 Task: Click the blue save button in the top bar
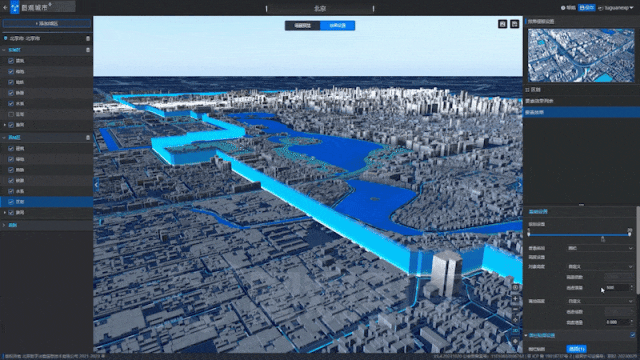pyautogui.click(x=586, y=8)
